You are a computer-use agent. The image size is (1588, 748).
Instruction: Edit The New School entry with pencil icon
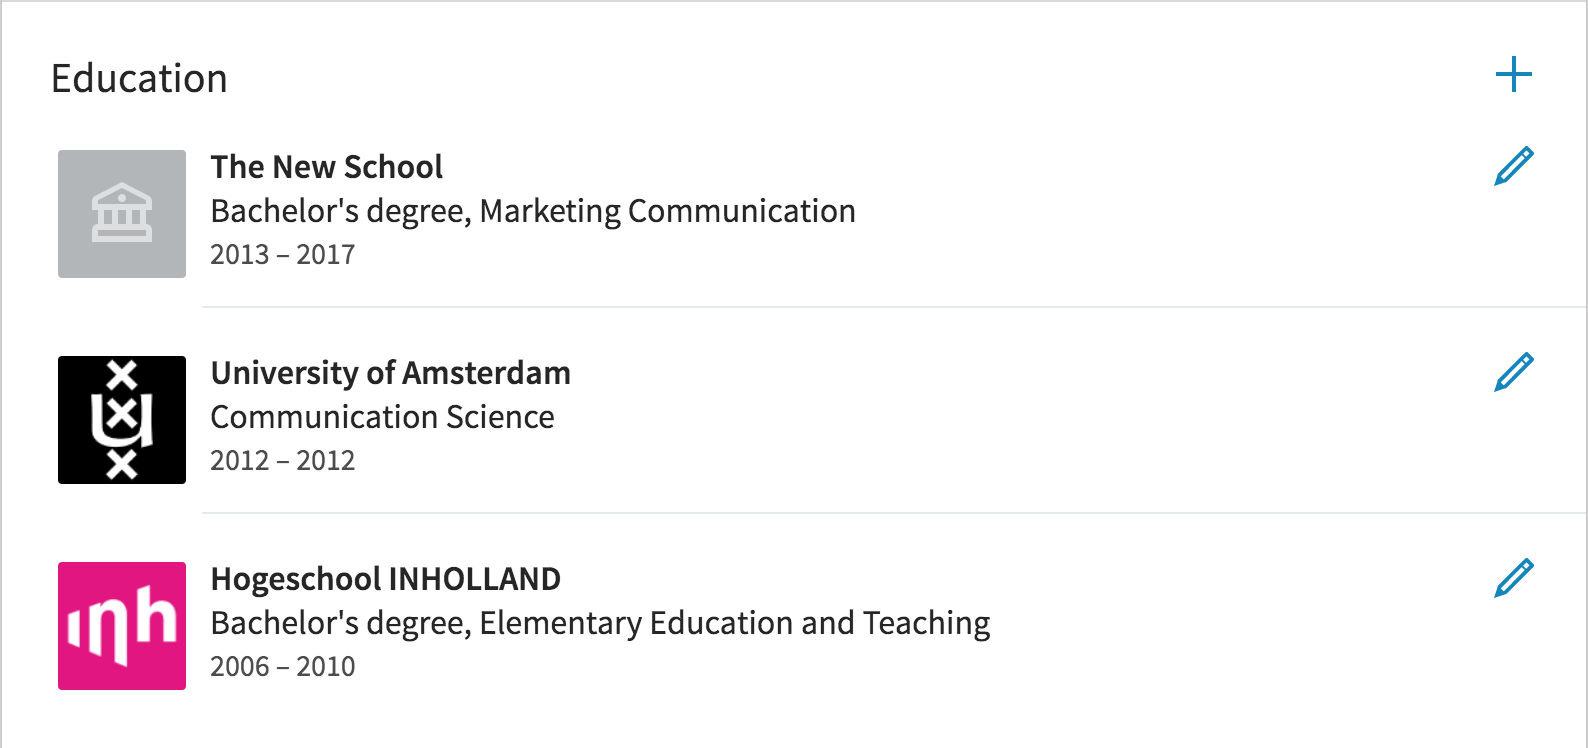[1514, 166]
